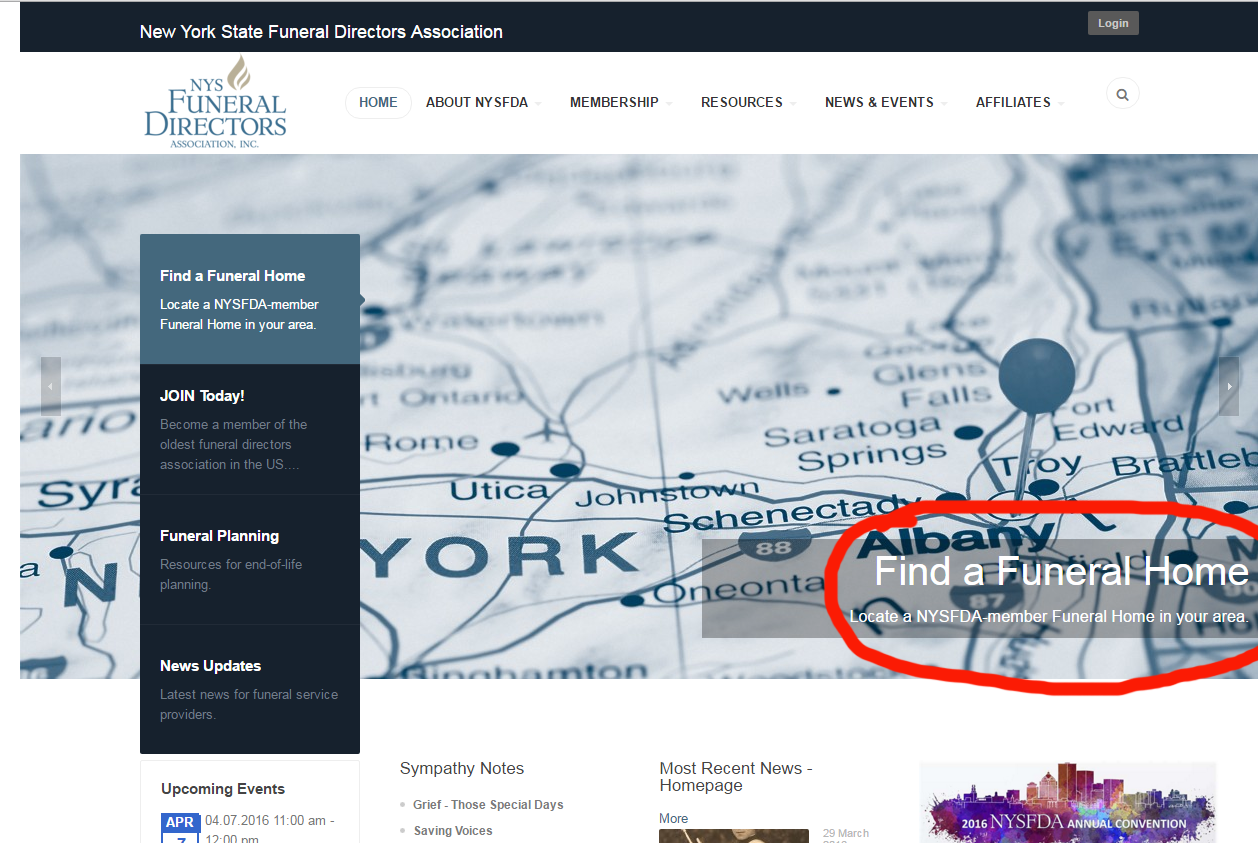Click 'Locate a NYSFDA-member Funeral Home' banner caption
The width and height of the screenshot is (1258, 843).
click(1049, 616)
